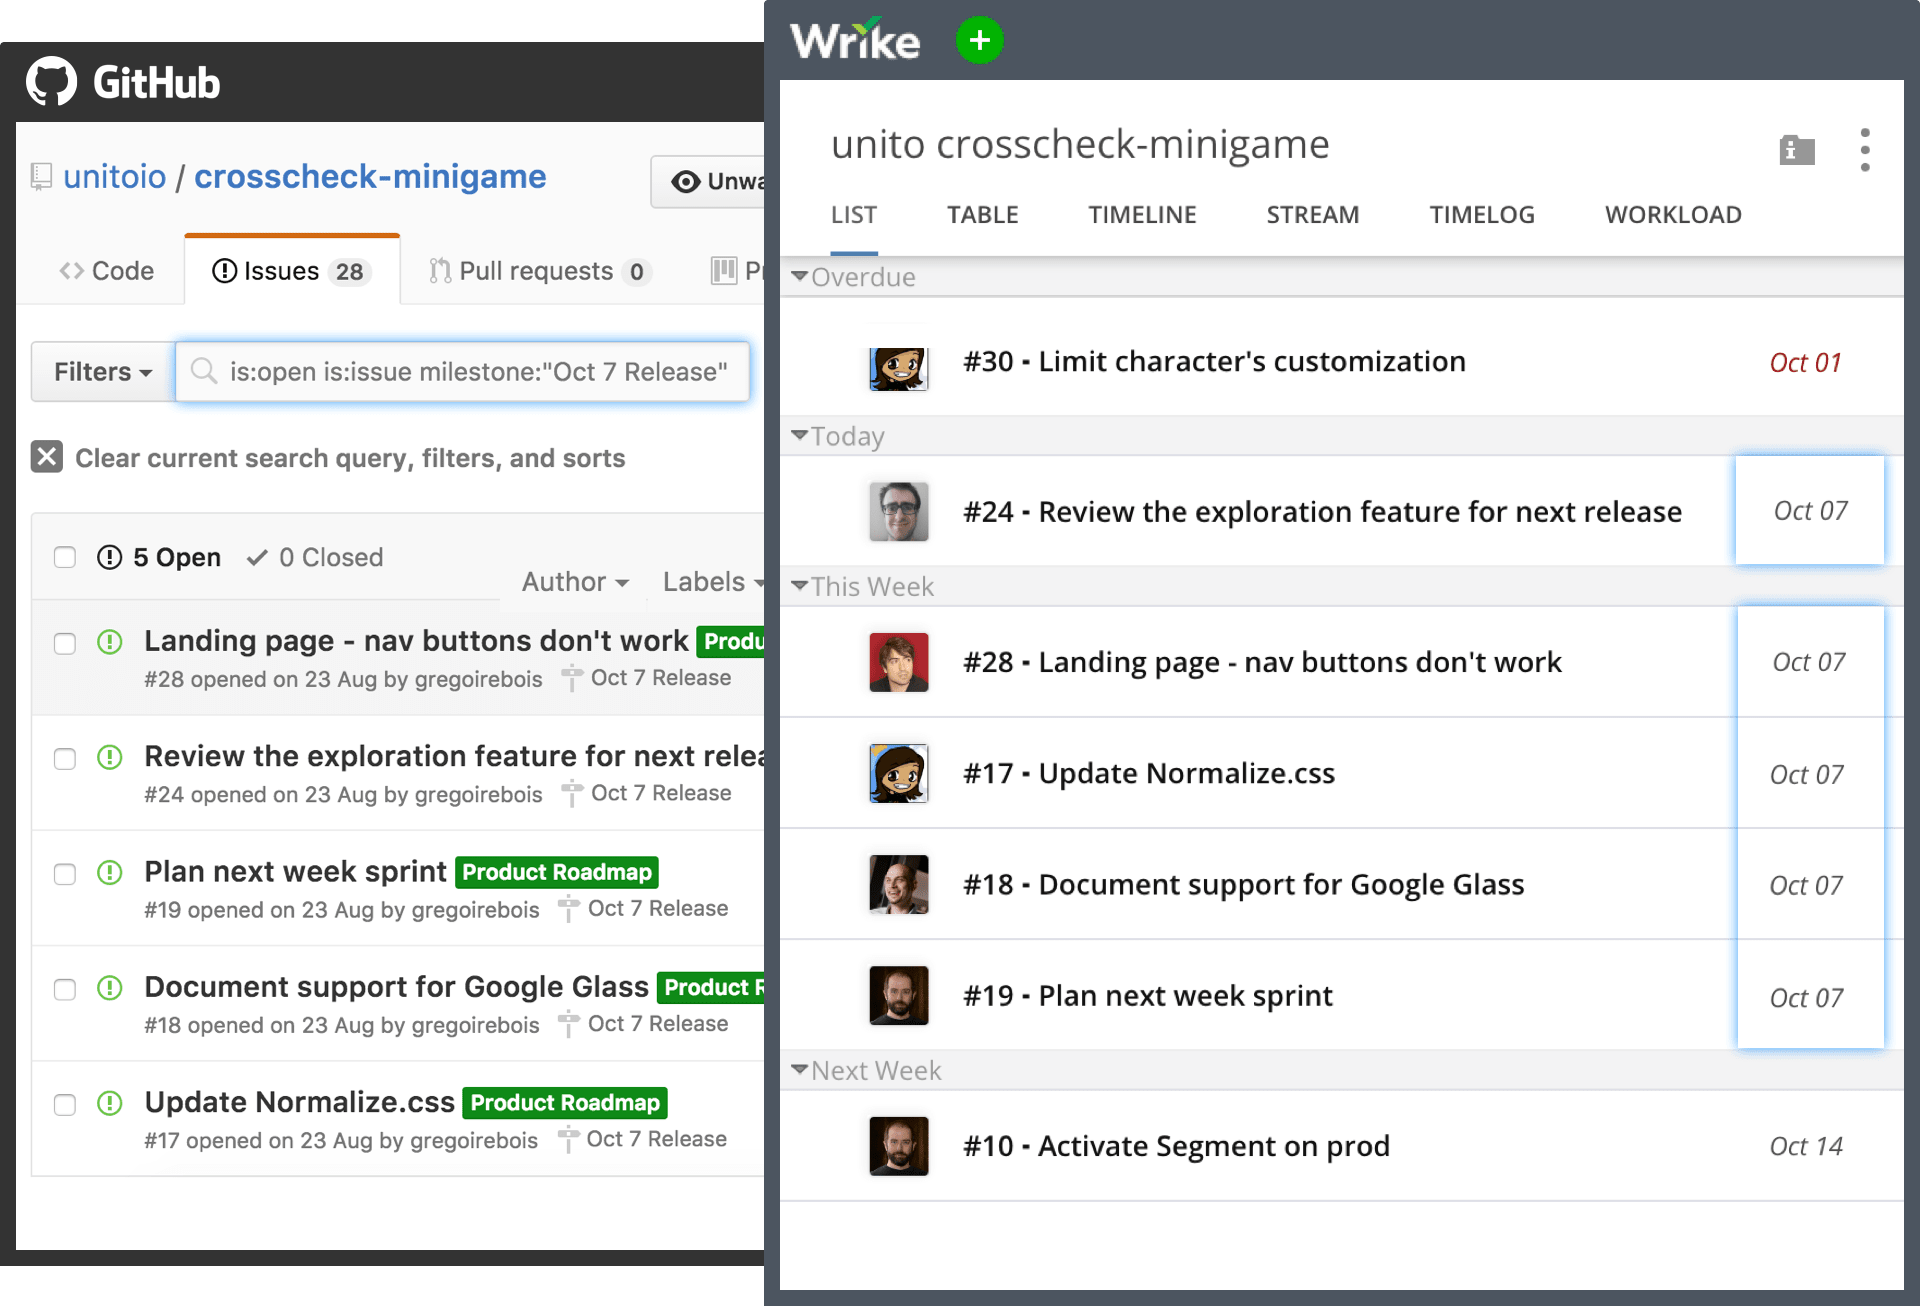Click the Oct 14 due date on task #10
The width and height of the screenshot is (1920, 1306).
click(x=1806, y=1147)
